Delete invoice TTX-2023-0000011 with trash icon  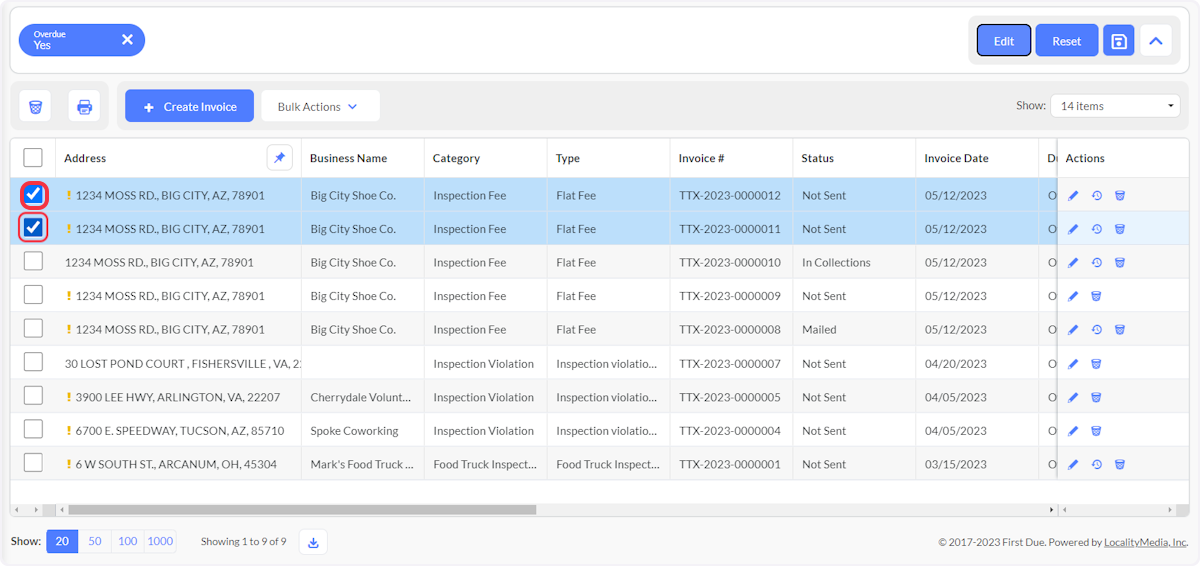coord(1120,229)
